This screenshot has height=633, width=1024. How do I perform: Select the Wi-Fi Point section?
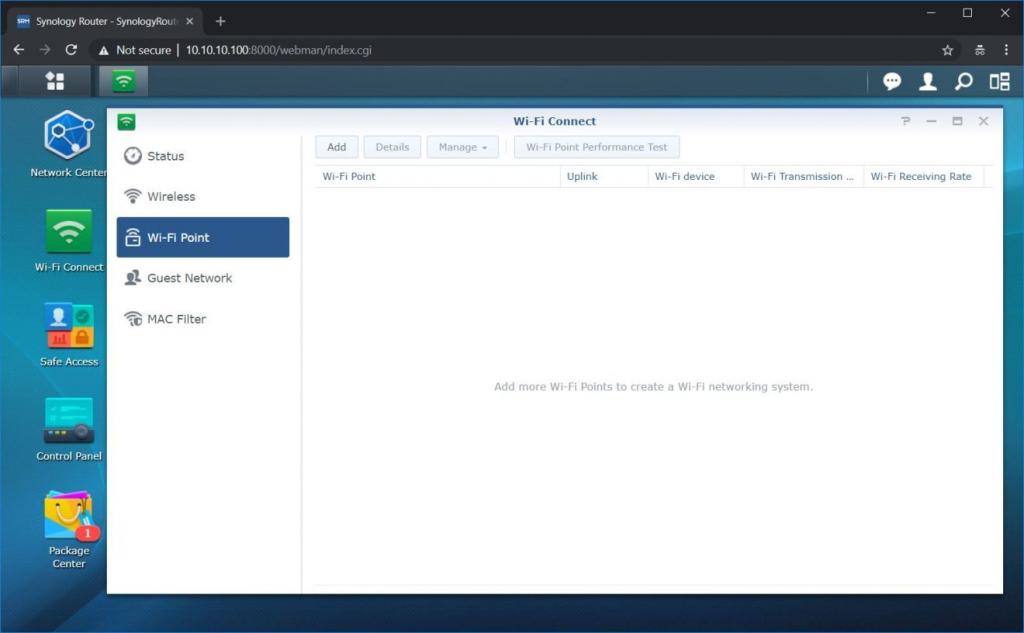202,237
